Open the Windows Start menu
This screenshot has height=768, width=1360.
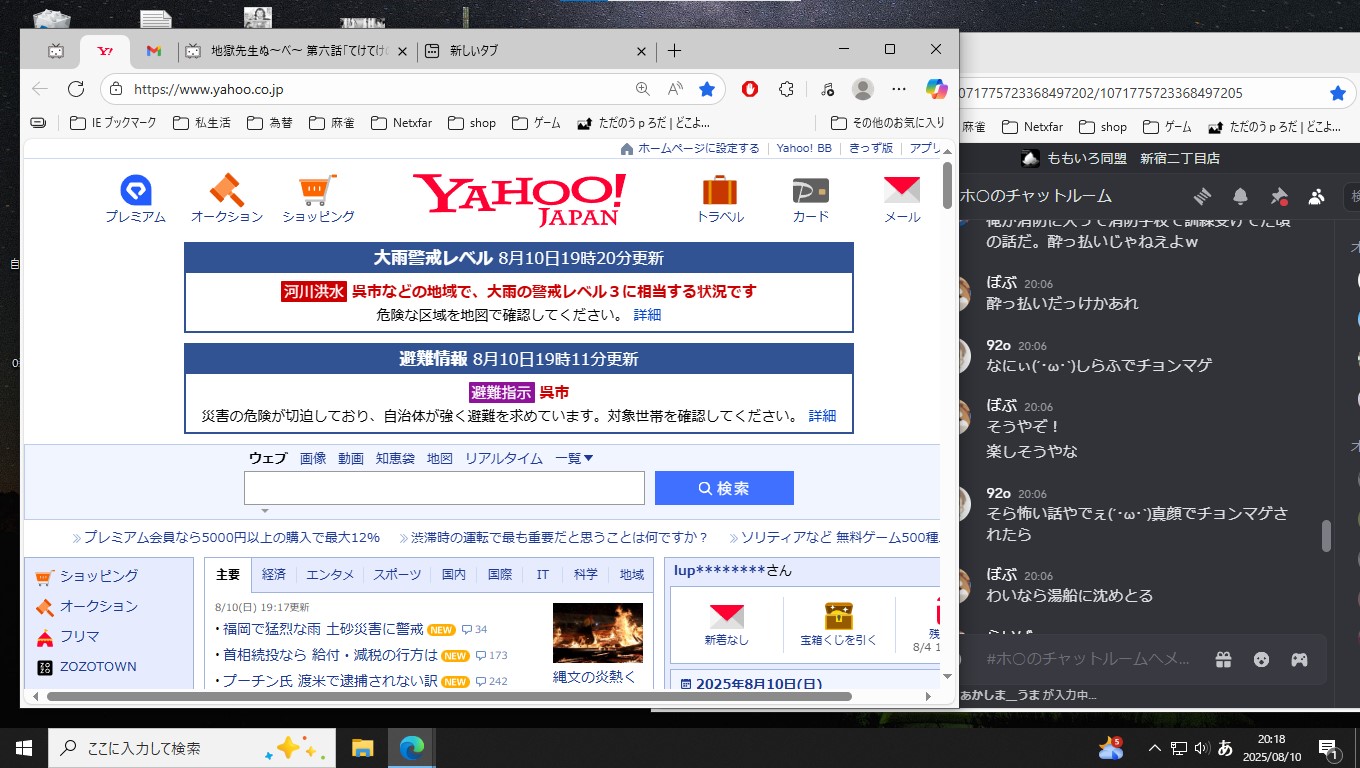[x=24, y=747]
